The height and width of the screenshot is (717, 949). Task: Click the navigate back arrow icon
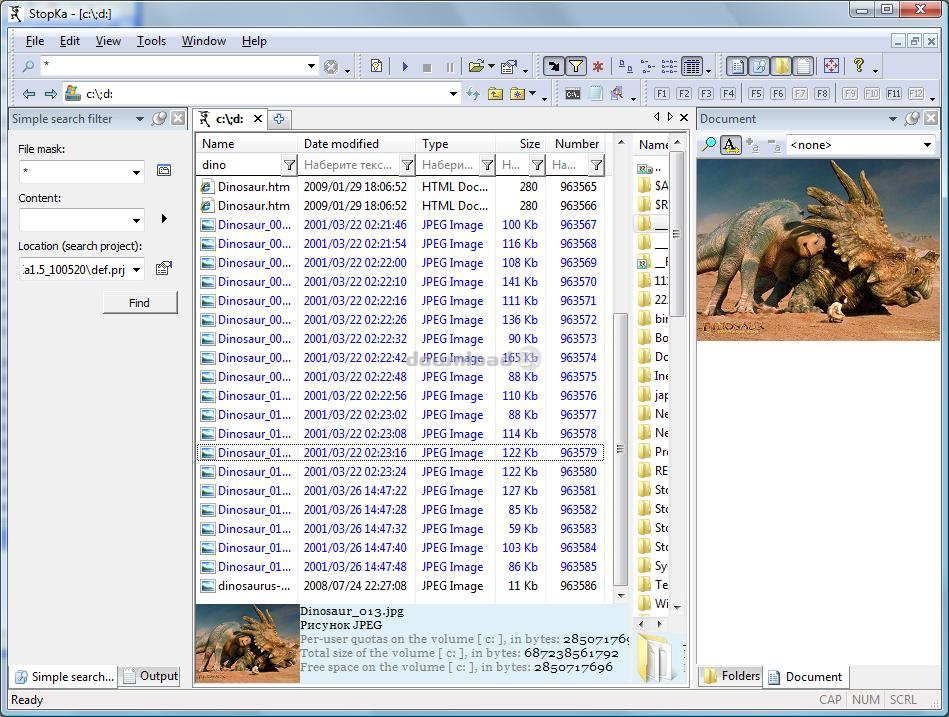click(x=28, y=94)
